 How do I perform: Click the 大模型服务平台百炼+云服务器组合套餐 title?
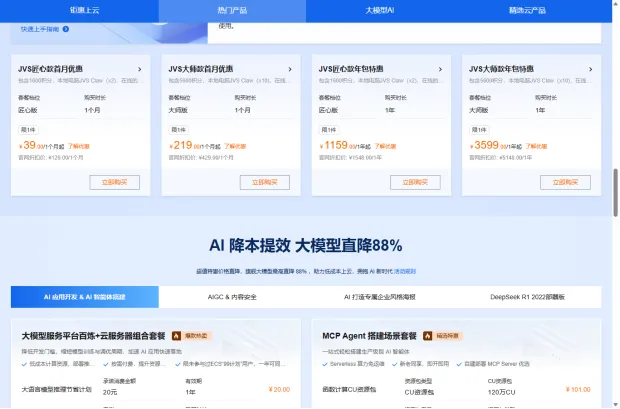93,336
